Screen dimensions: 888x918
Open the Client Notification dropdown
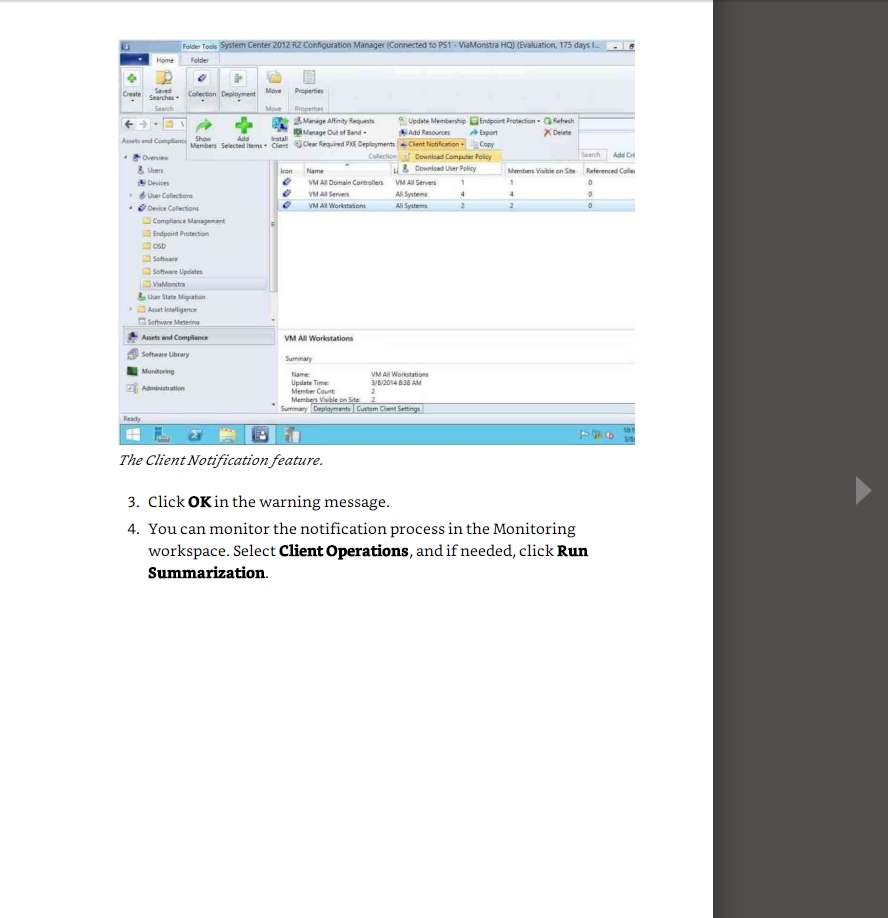pyautogui.click(x=434, y=143)
